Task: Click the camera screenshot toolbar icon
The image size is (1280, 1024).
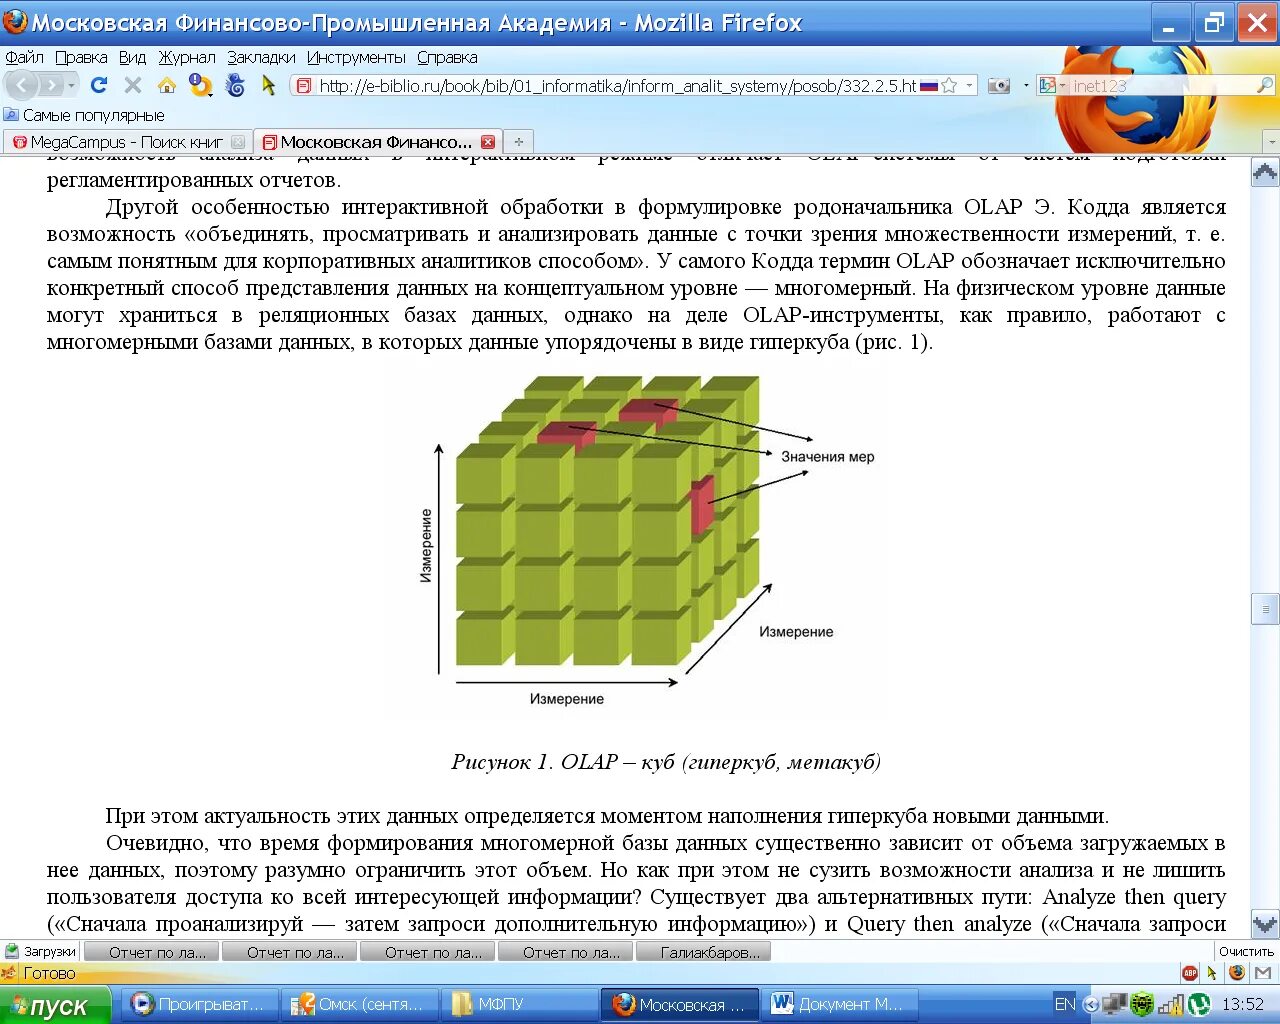Action: [998, 86]
